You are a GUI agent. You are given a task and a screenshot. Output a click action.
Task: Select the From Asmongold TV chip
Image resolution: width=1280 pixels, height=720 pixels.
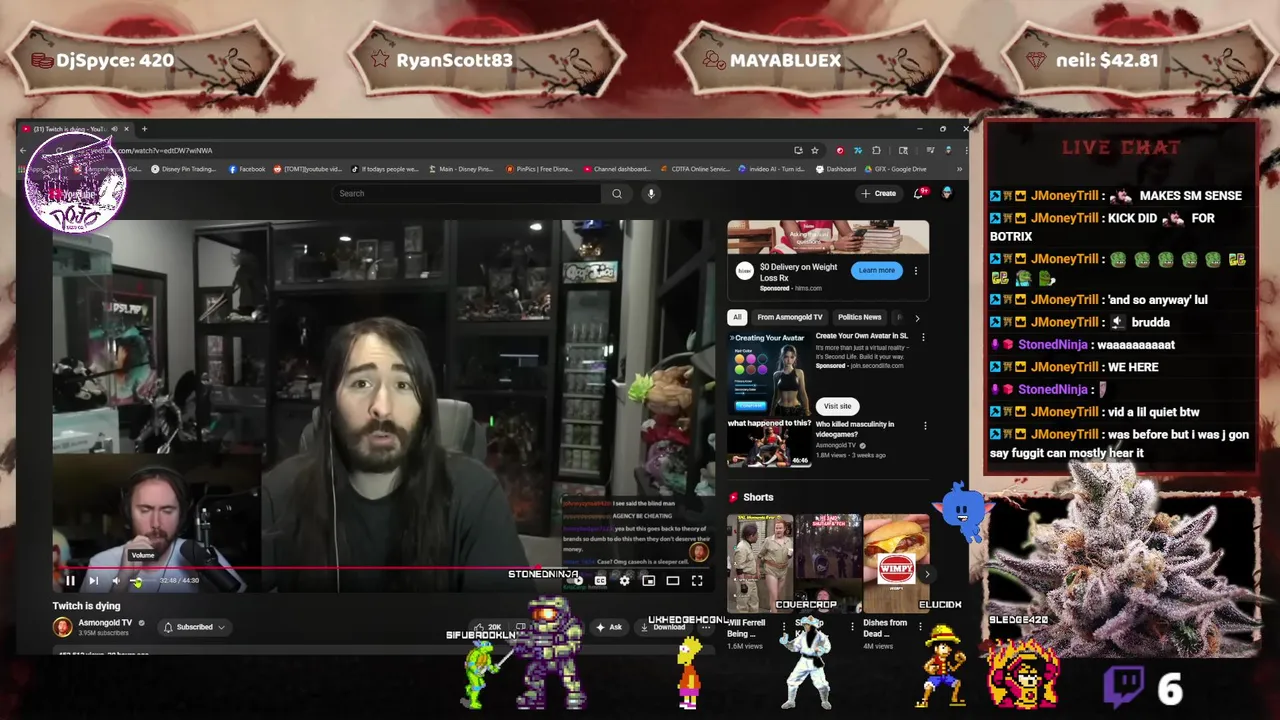[789, 317]
